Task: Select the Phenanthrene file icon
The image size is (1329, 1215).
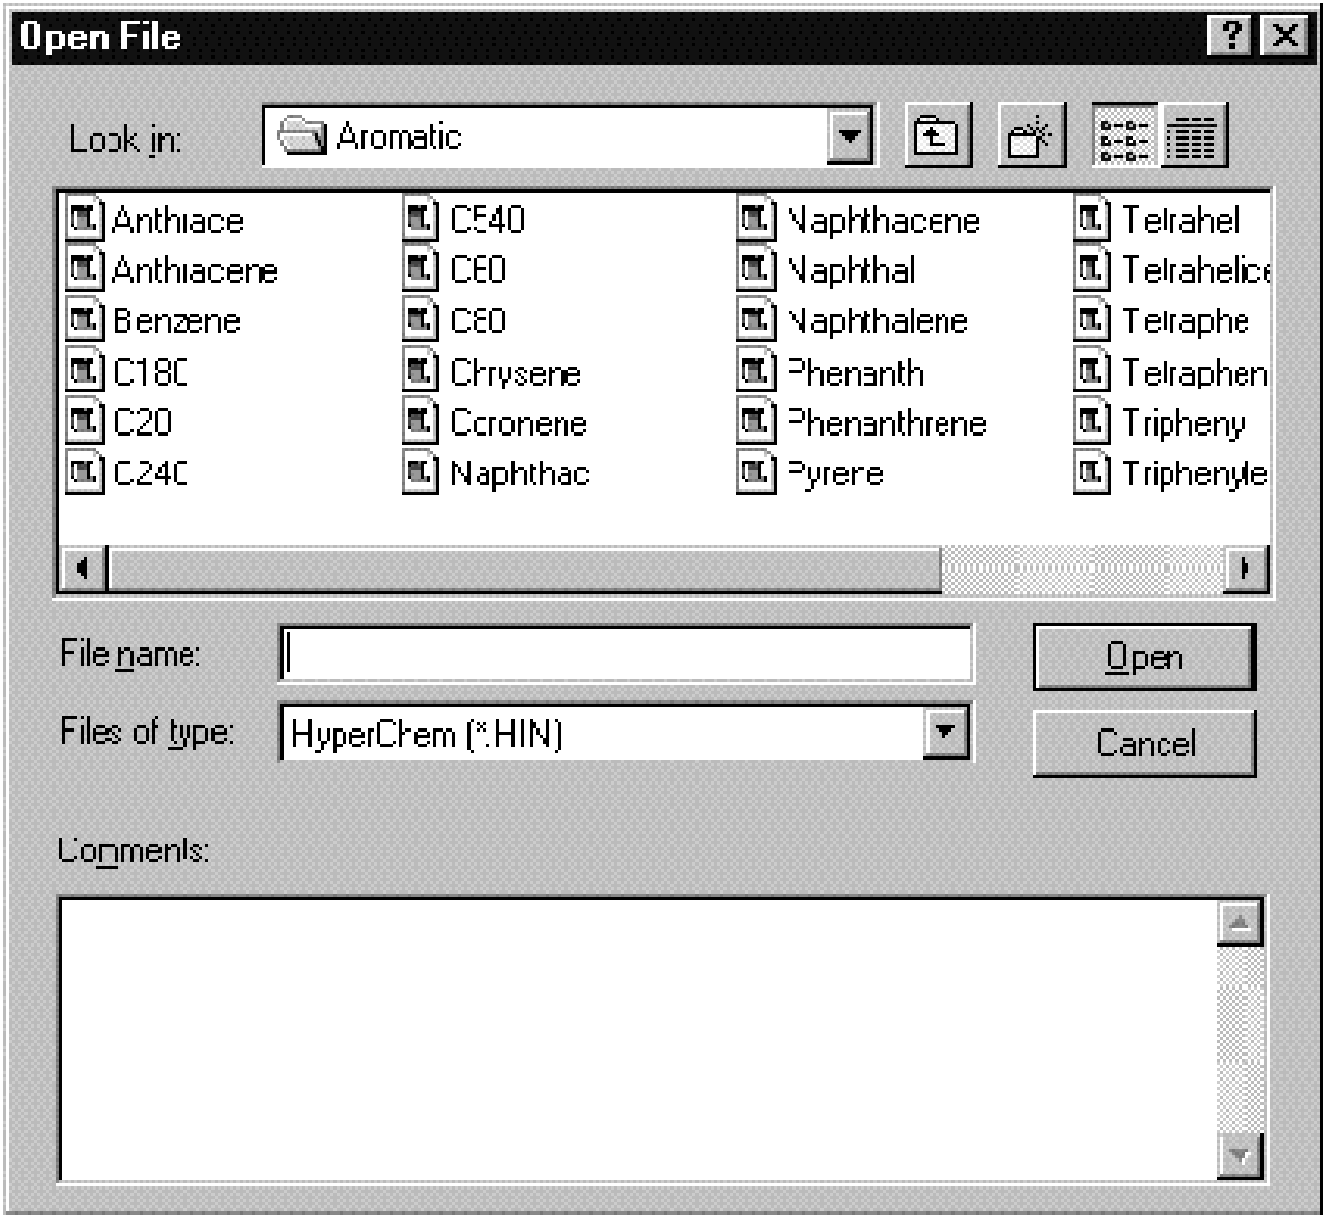Action: (x=756, y=422)
